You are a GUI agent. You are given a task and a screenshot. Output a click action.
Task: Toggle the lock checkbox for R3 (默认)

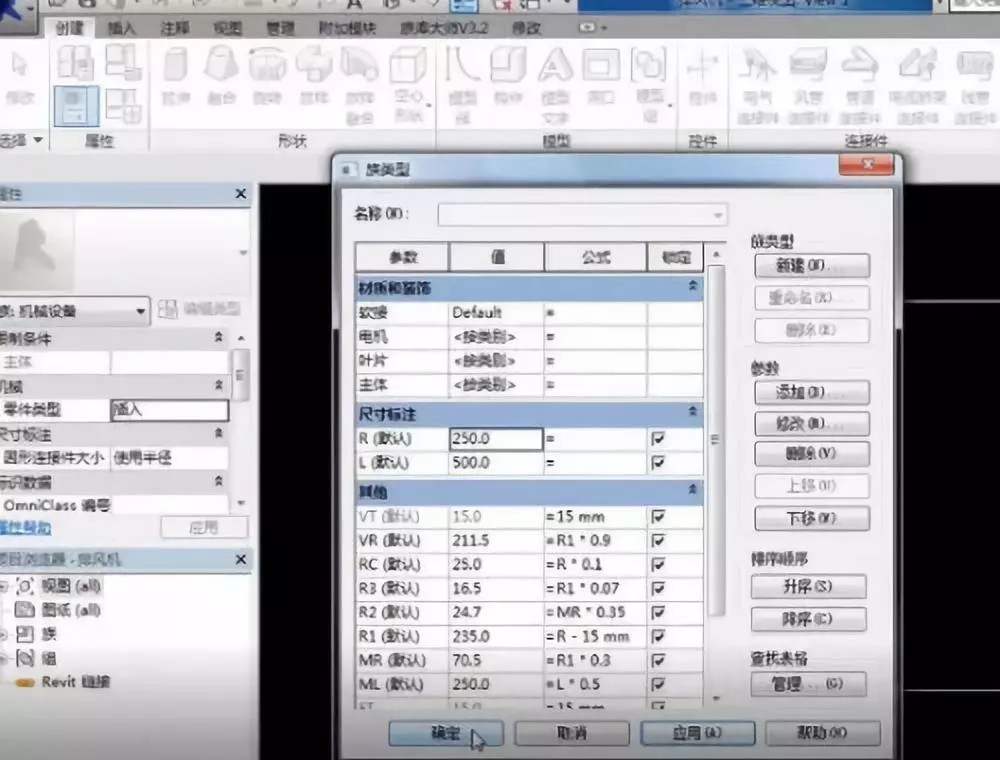pos(658,588)
